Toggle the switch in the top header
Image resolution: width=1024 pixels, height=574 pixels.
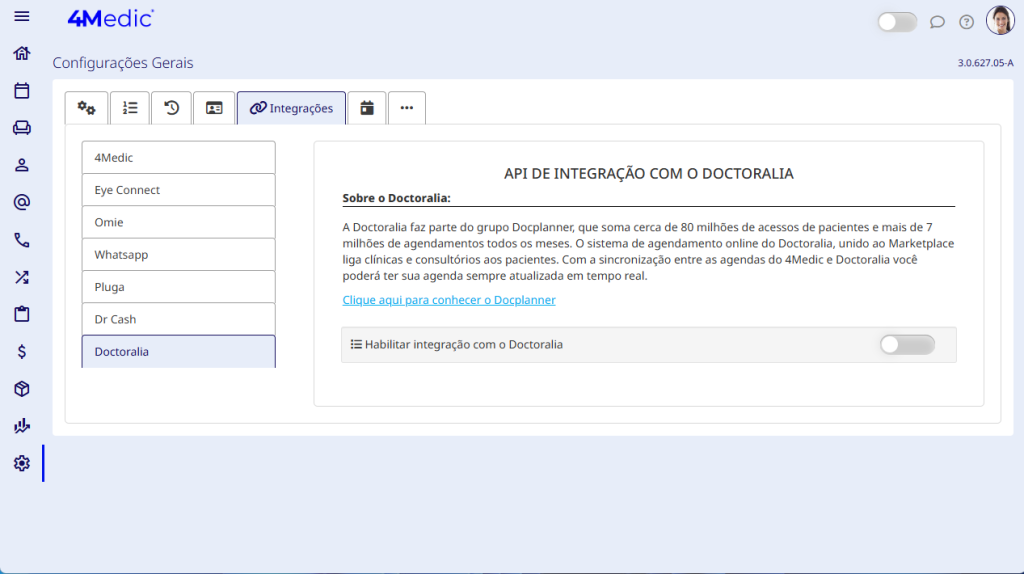click(897, 22)
